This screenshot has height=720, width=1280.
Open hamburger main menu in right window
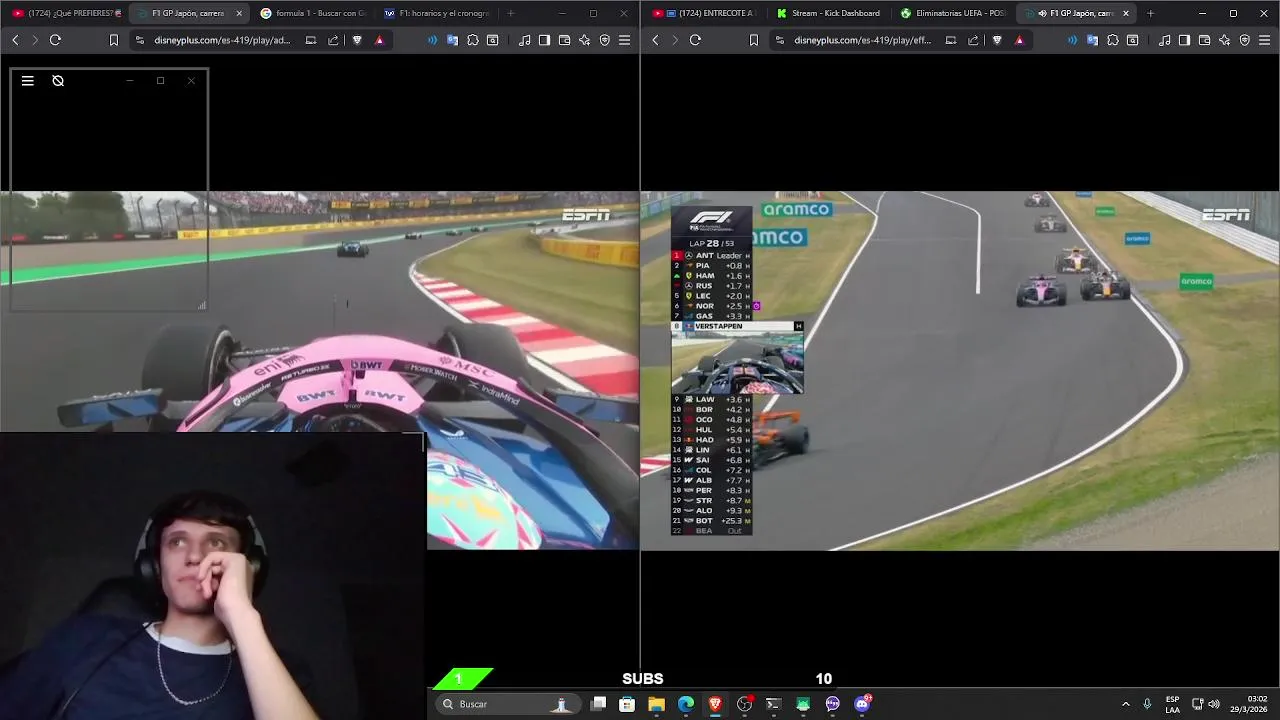(1265, 40)
